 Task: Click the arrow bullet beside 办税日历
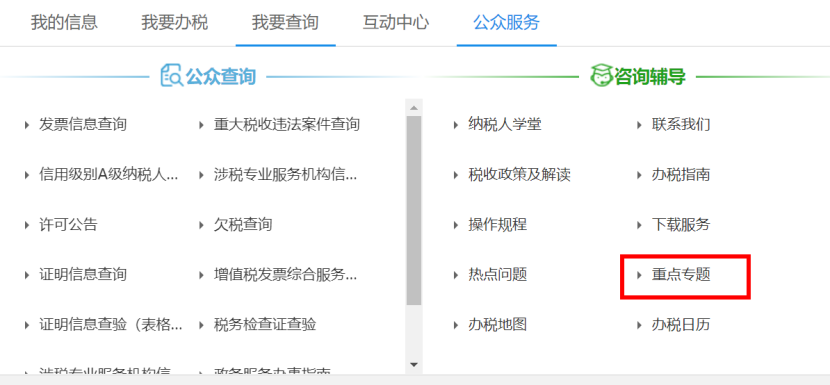639,325
